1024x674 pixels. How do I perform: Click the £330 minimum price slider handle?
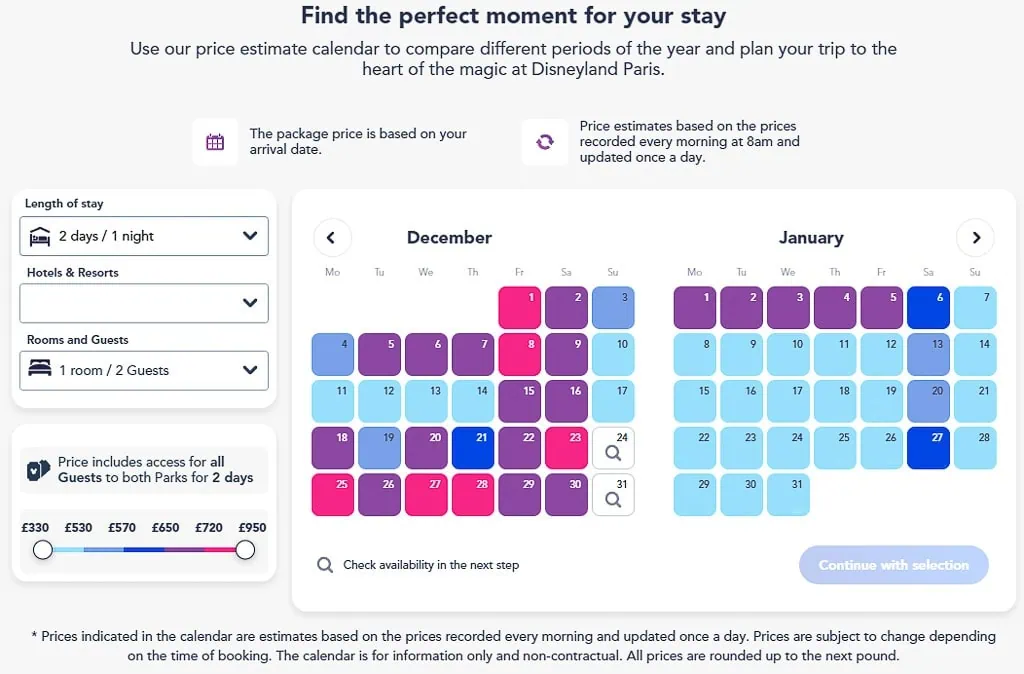43,550
